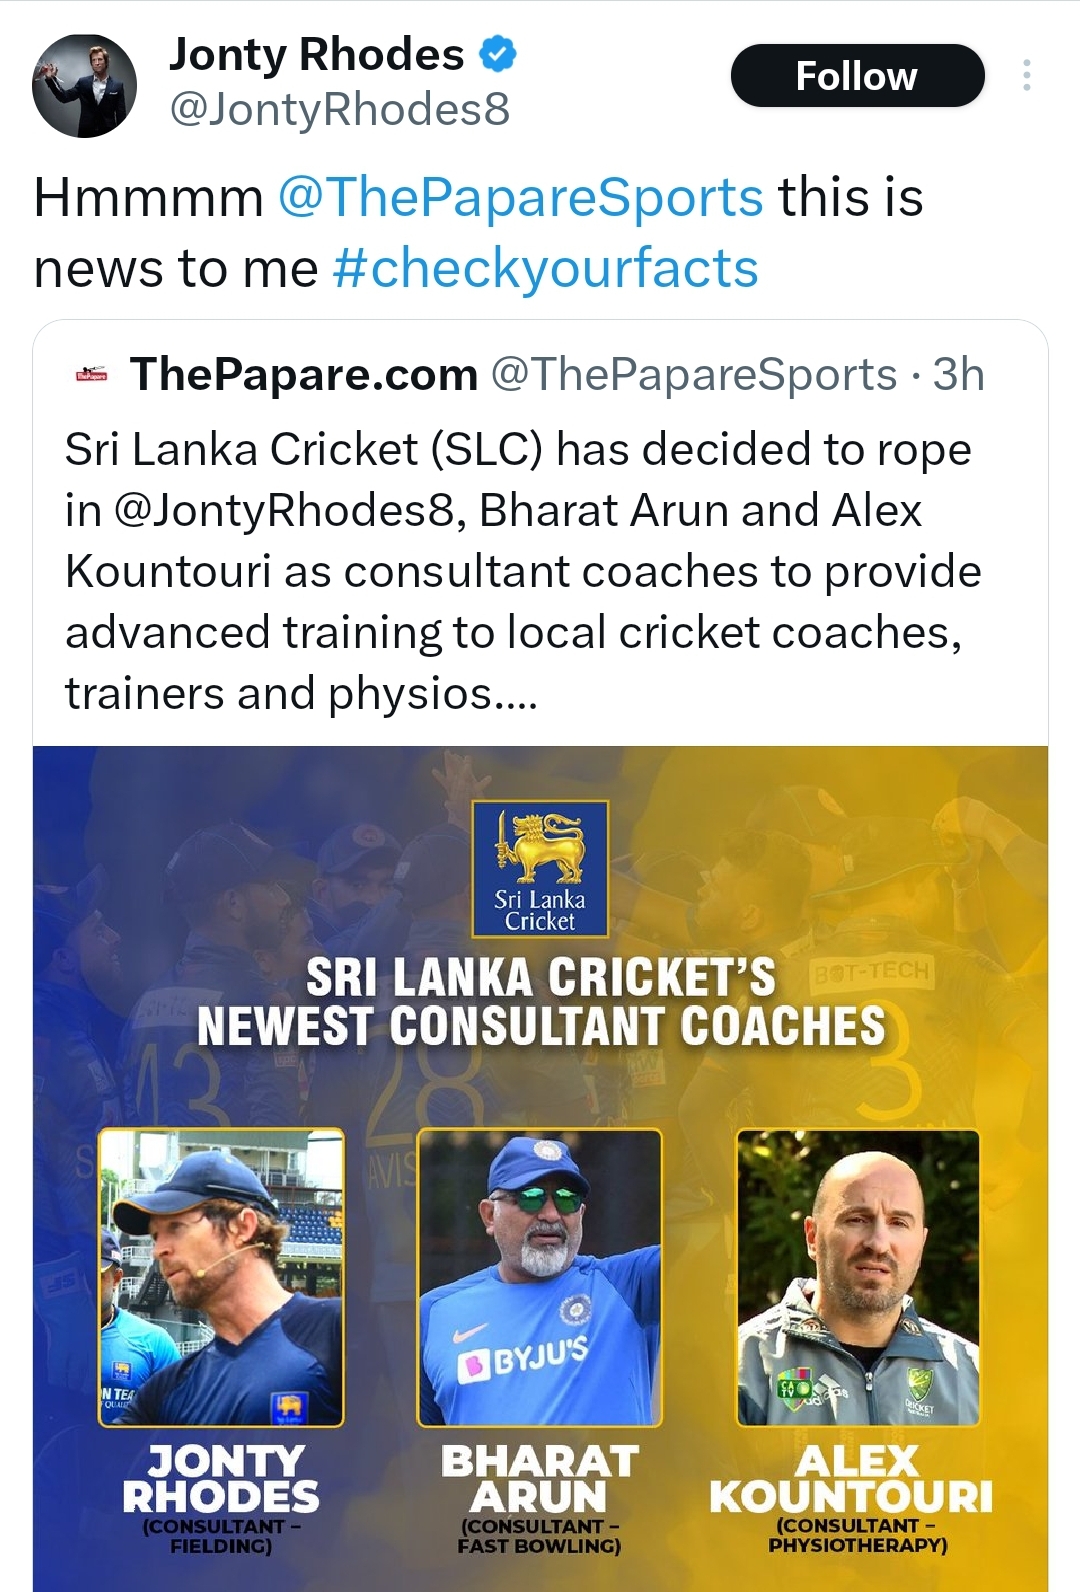Follow Jonty Rhodes
The height and width of the screenshot is (1592, 1080).
(857, 76)
